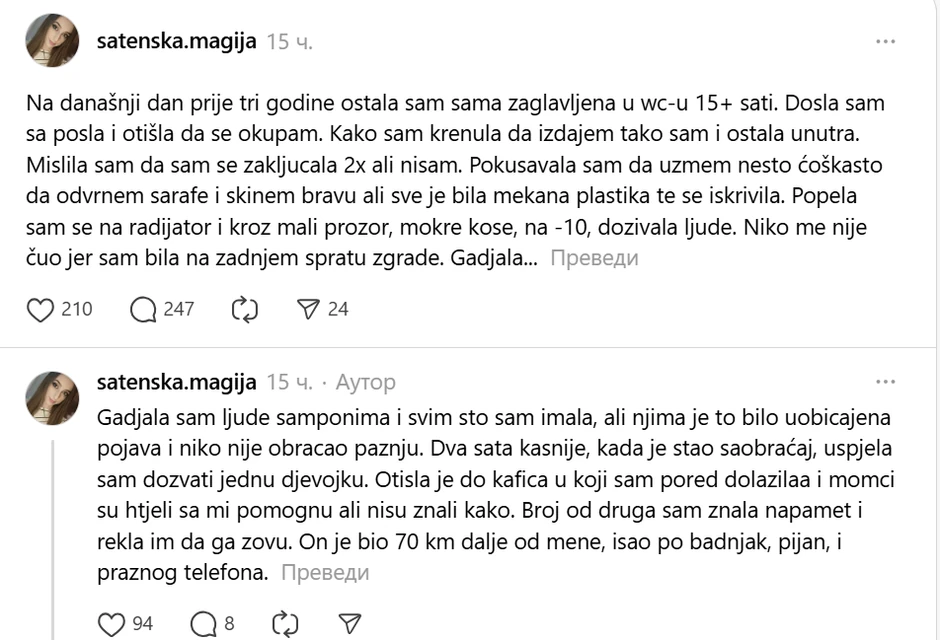940x640 pixels.
Task: Translate the first post with Преведи
Action: [594, 258]
